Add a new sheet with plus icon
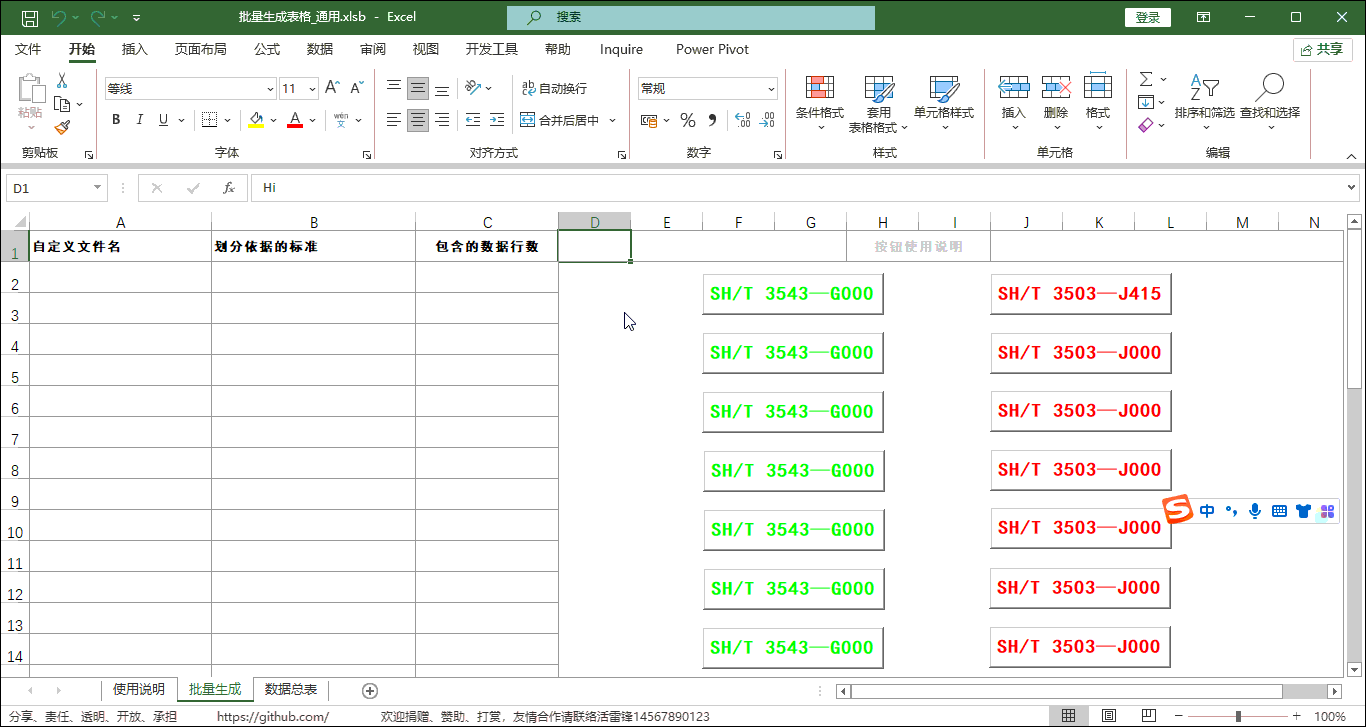Screen dimensions: 1366x727 370,690
